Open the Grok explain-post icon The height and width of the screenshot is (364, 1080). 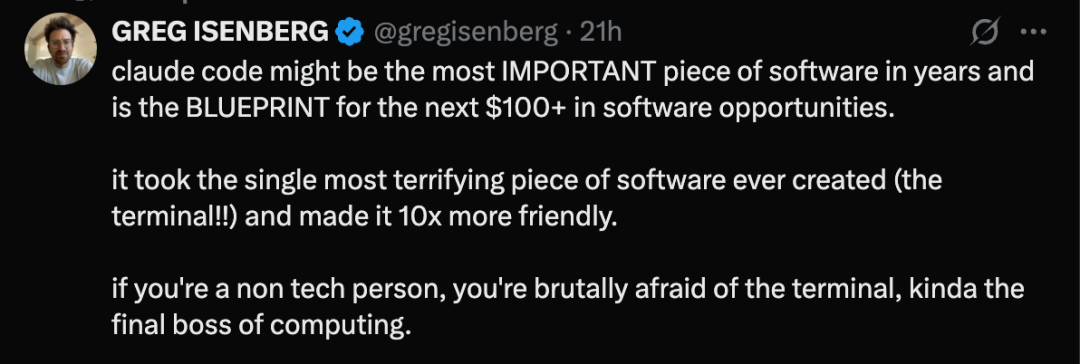point(985,32)
